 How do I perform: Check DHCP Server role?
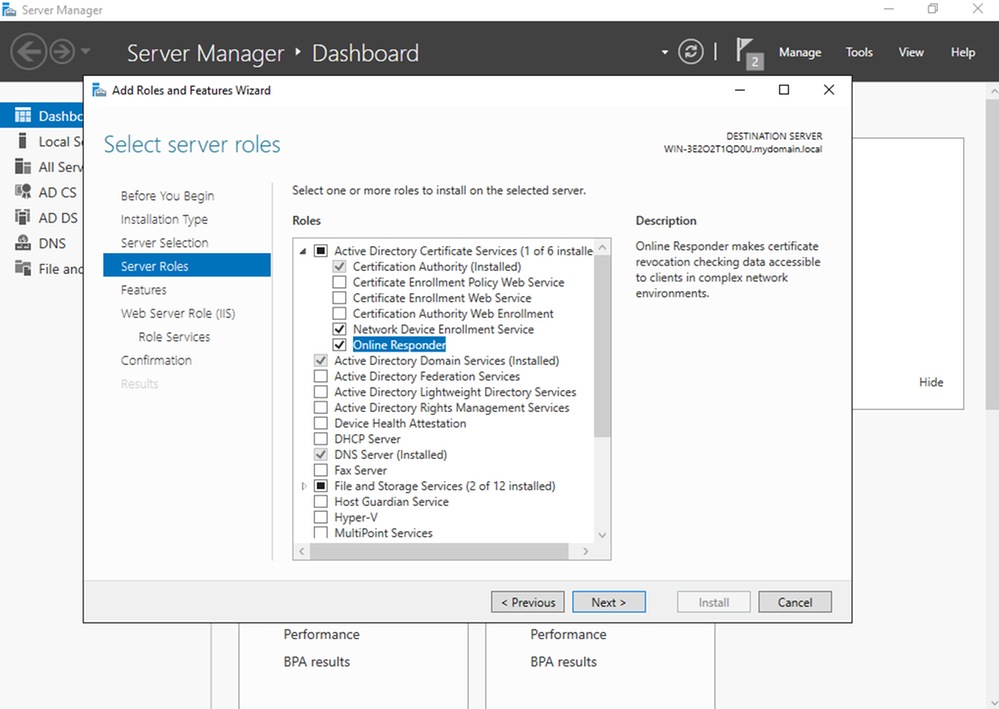point(321,439)
